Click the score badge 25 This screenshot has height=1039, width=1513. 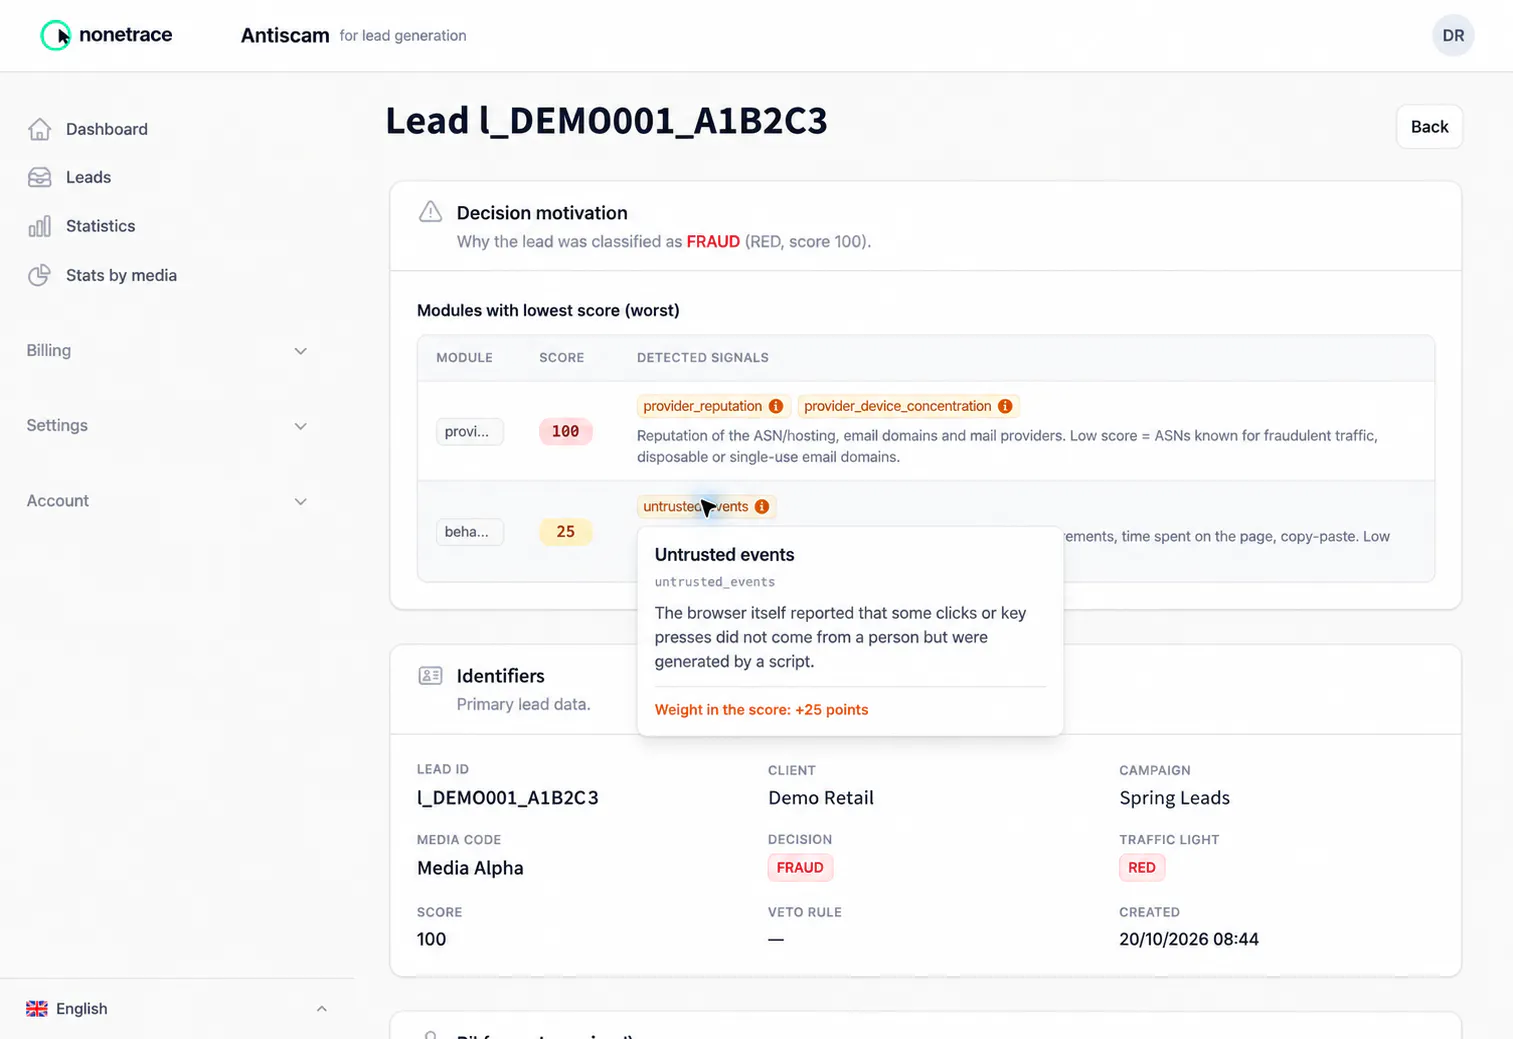565,532
